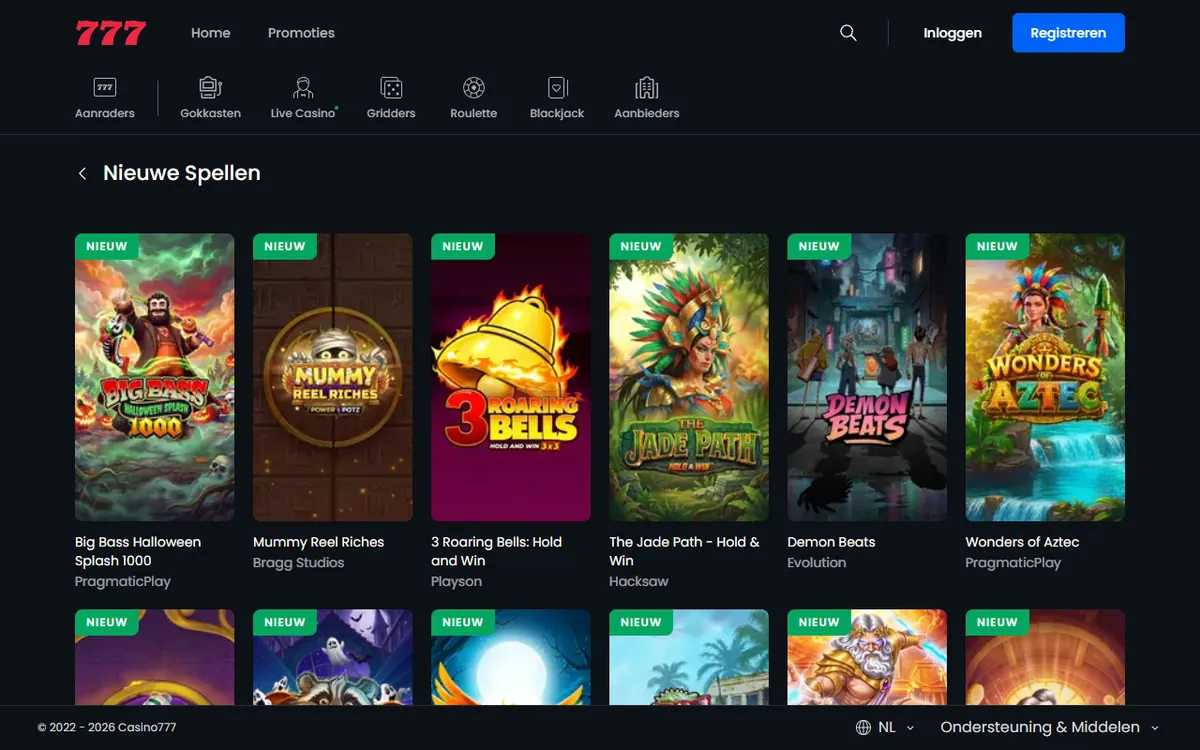Screen dimensions: 1200x750
Task: Click the Mummy Reel Riches title text
Action: (318, 542)
